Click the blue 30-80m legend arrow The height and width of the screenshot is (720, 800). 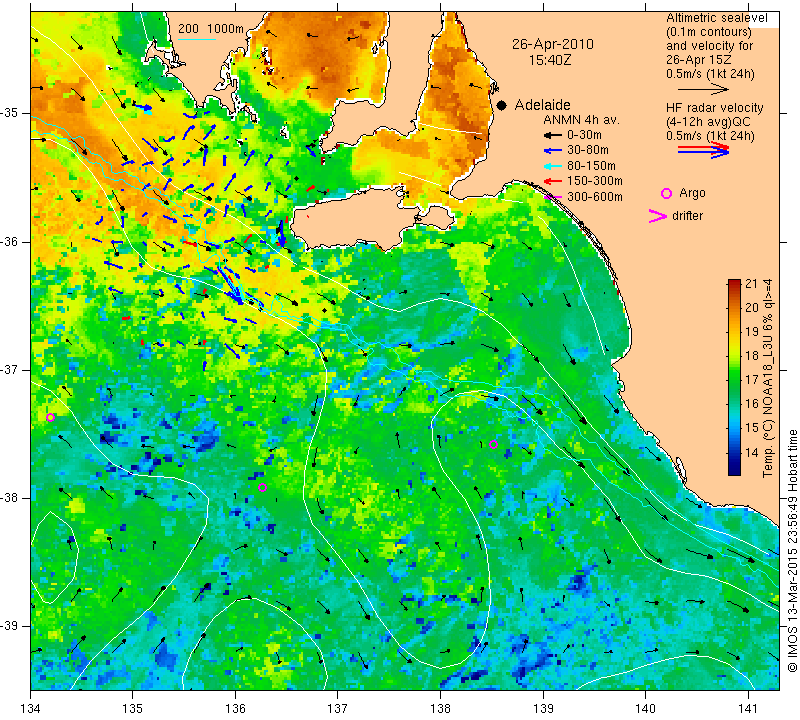coord(552,151)
